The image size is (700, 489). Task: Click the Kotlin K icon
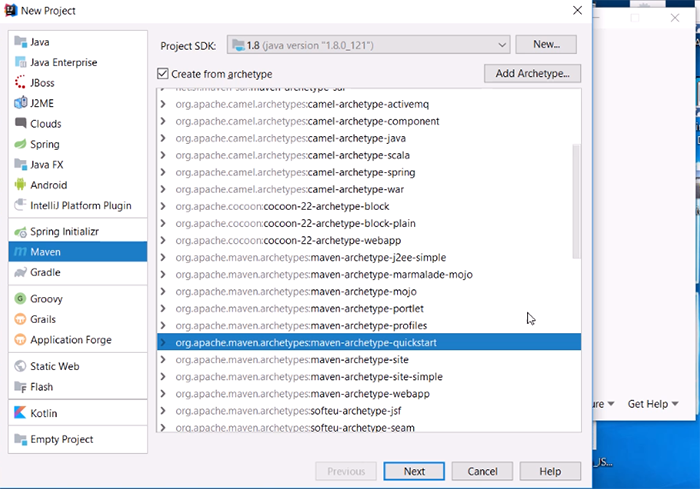pyautogui.click(x=21, y=413)
